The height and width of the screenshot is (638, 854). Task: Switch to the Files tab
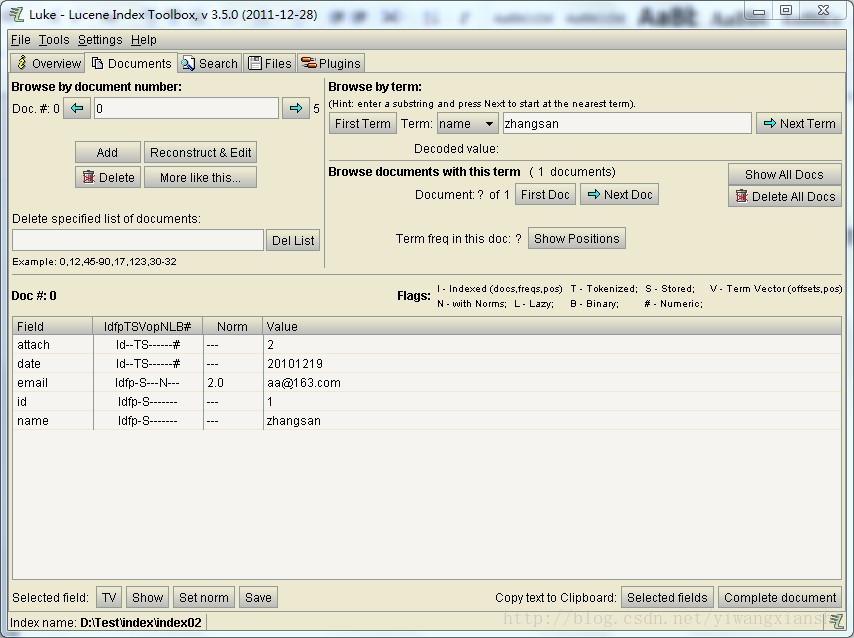(270, 63)
